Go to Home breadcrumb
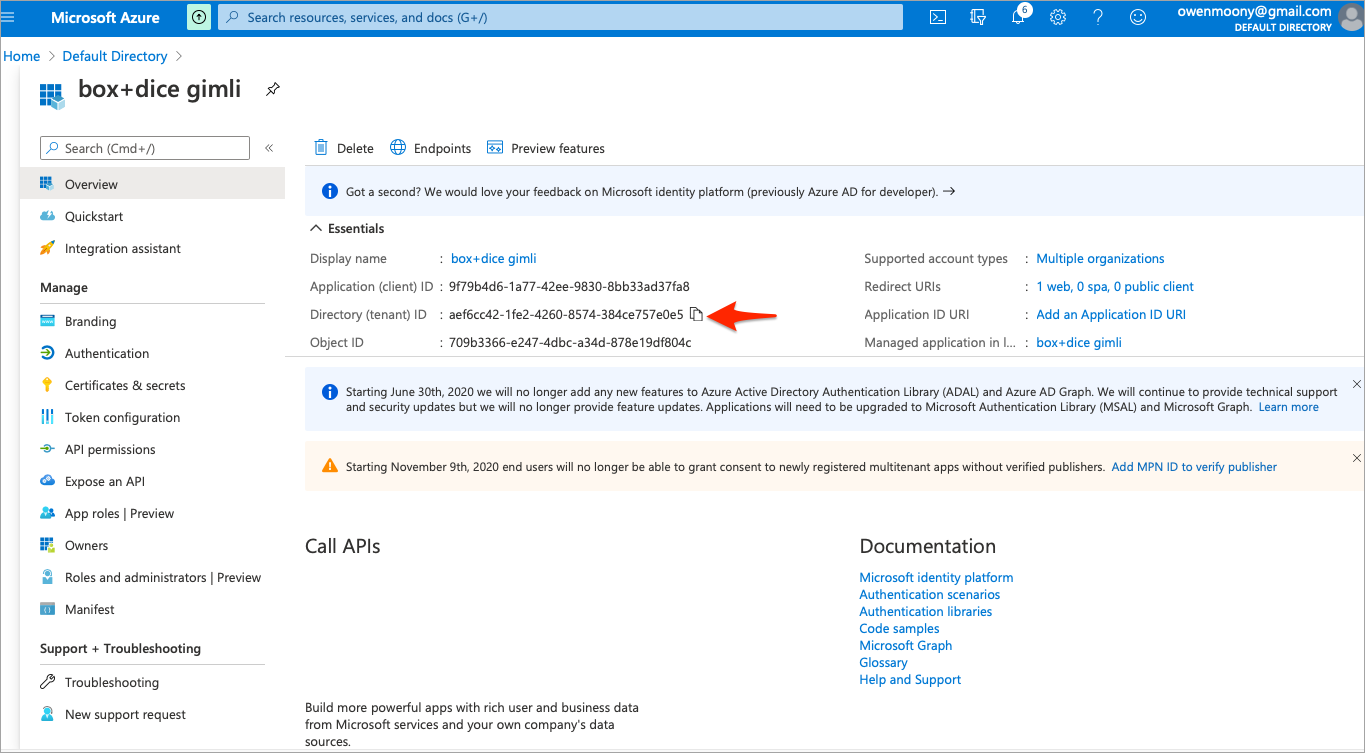The width and height of the screenshot is (1365, 753). [22, 56]
